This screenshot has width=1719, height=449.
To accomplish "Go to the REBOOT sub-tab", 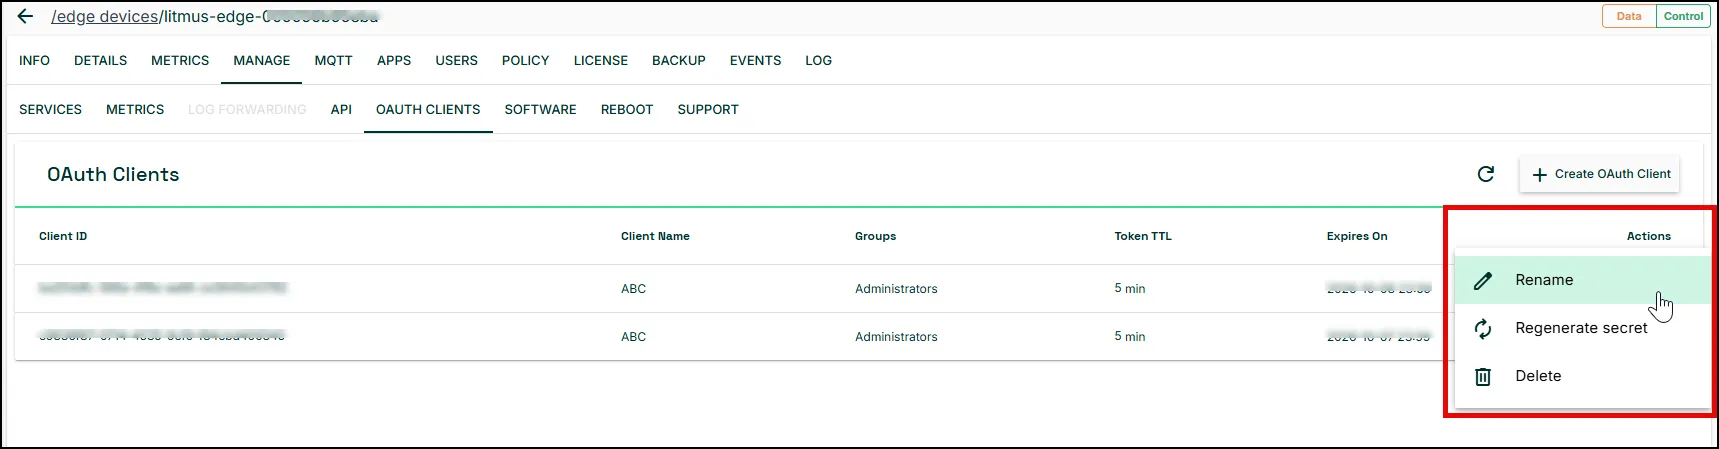I will coord(627,109).
